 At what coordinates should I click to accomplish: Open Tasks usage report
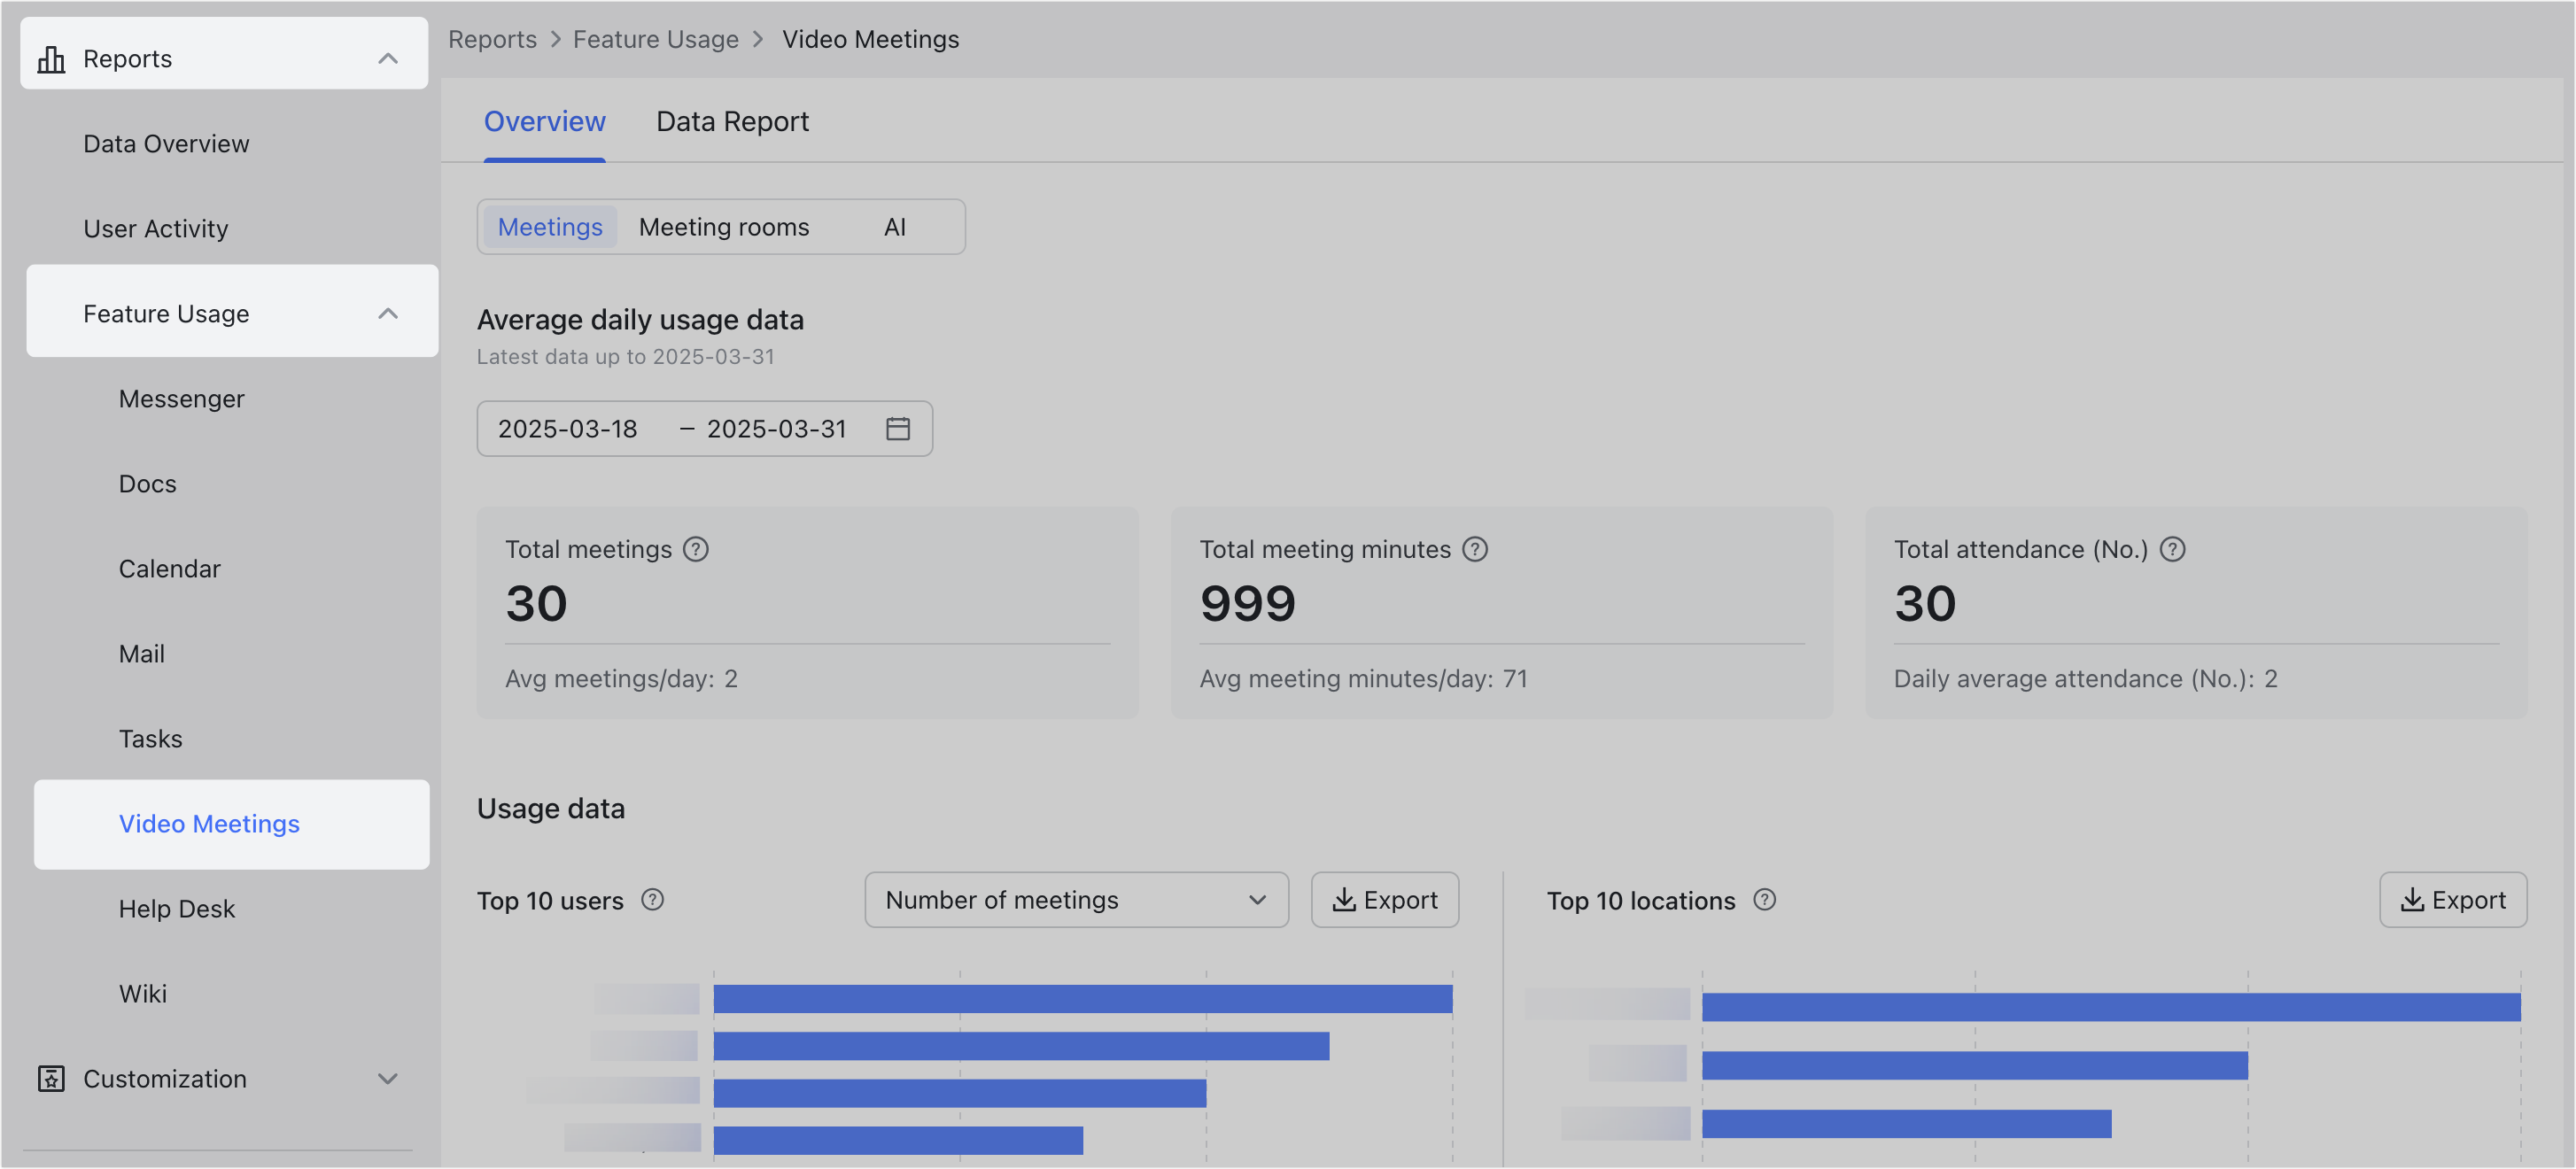coord(151,739)
